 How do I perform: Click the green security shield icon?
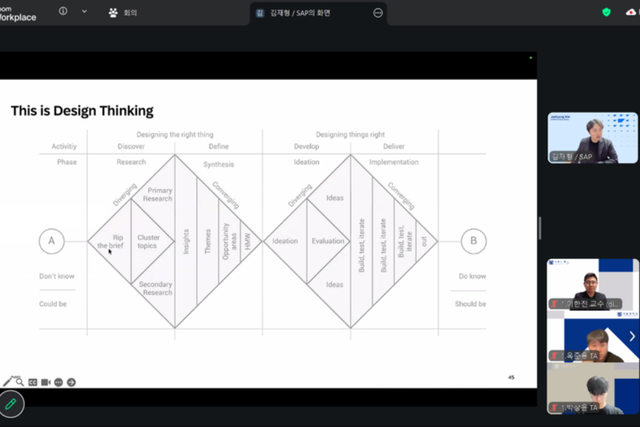click(607, 12)
